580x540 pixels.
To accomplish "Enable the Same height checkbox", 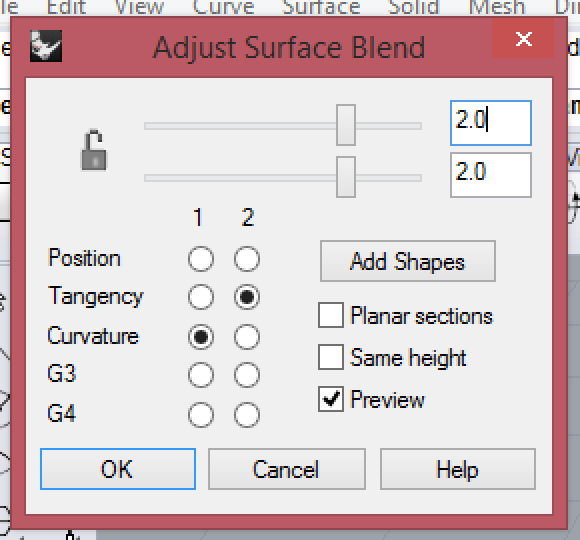I will click(331, 357).
